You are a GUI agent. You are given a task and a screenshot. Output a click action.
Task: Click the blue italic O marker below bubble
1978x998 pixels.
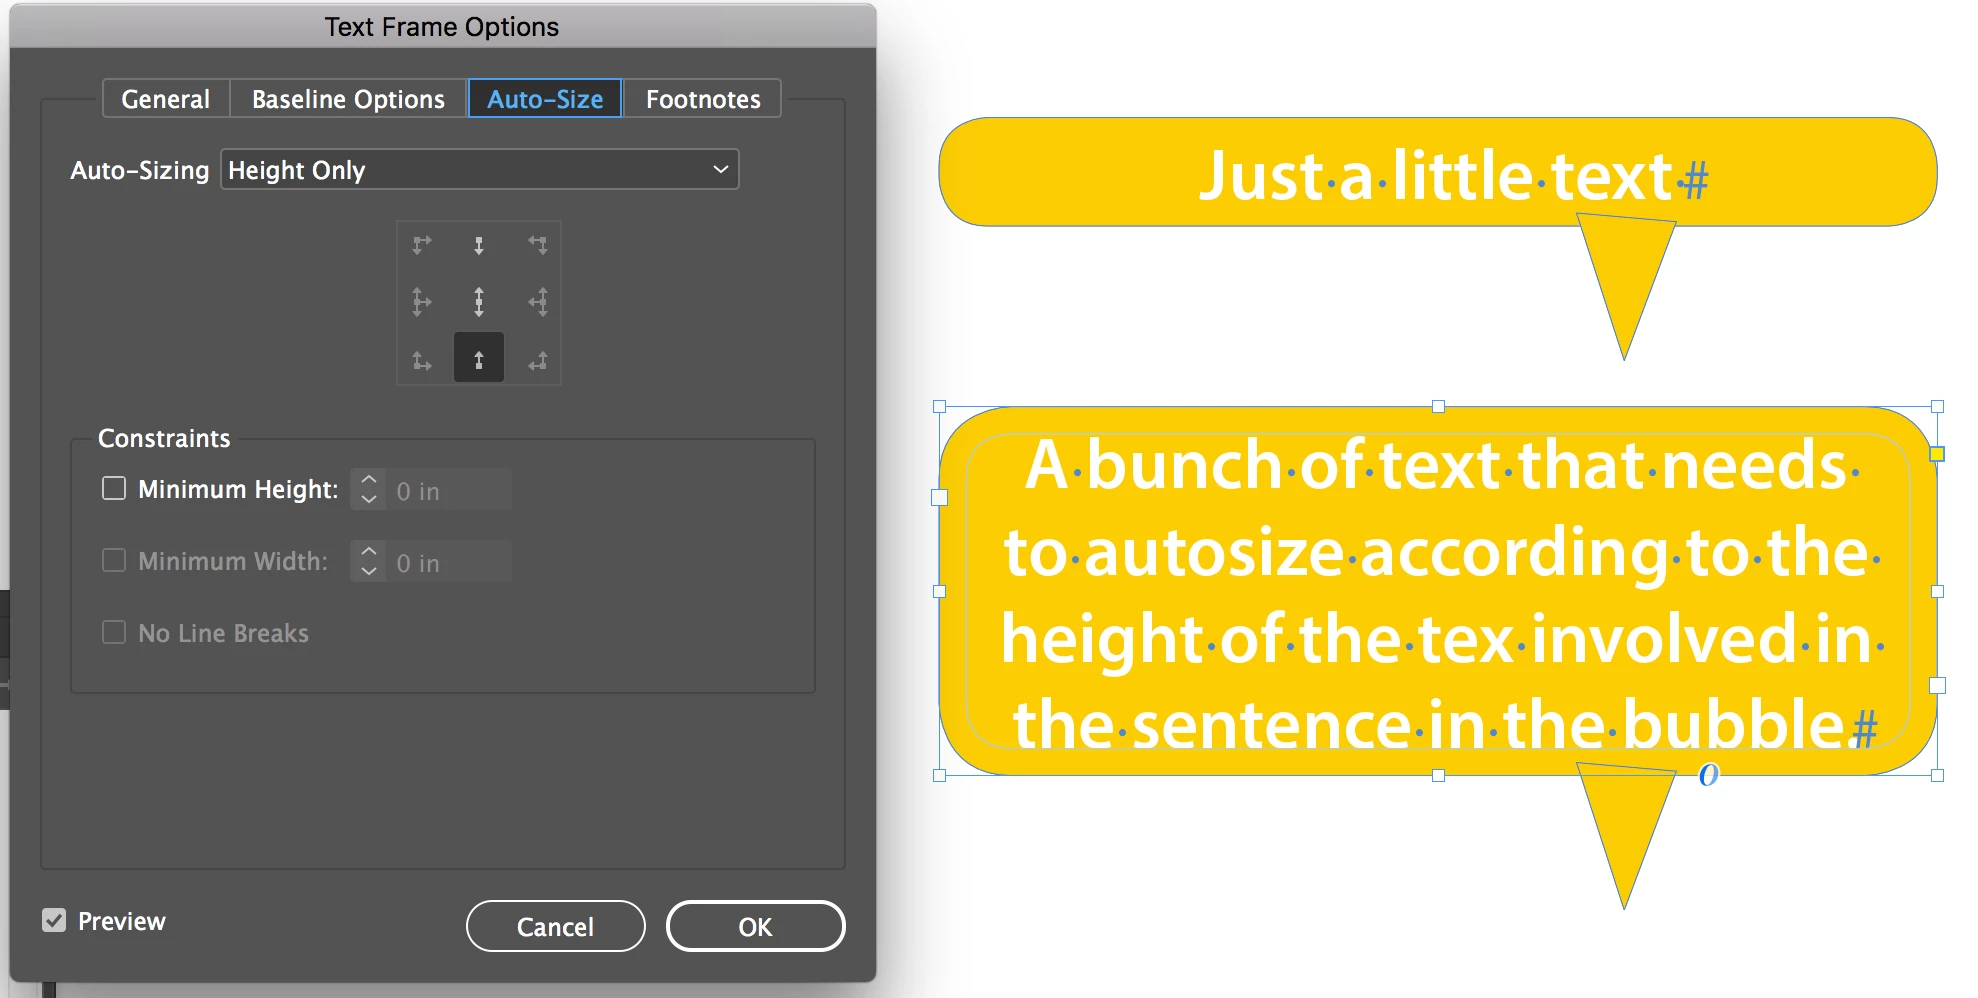(x=1708, y=774)
